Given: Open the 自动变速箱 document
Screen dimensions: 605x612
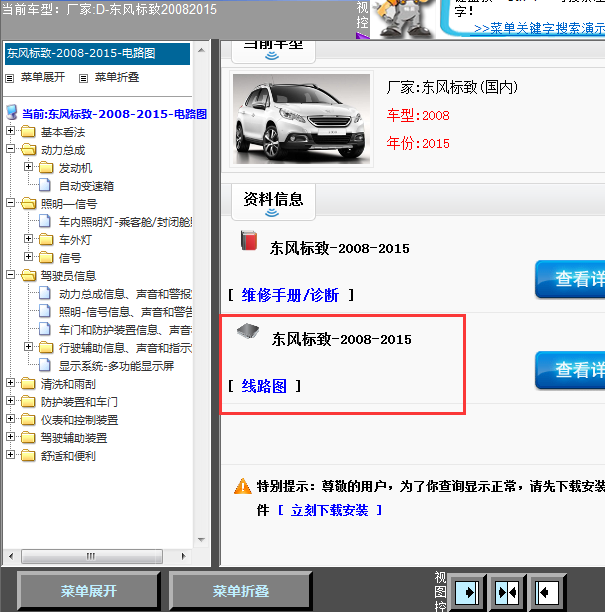Looking at the screenshot, I should click(x=86, y=186).
